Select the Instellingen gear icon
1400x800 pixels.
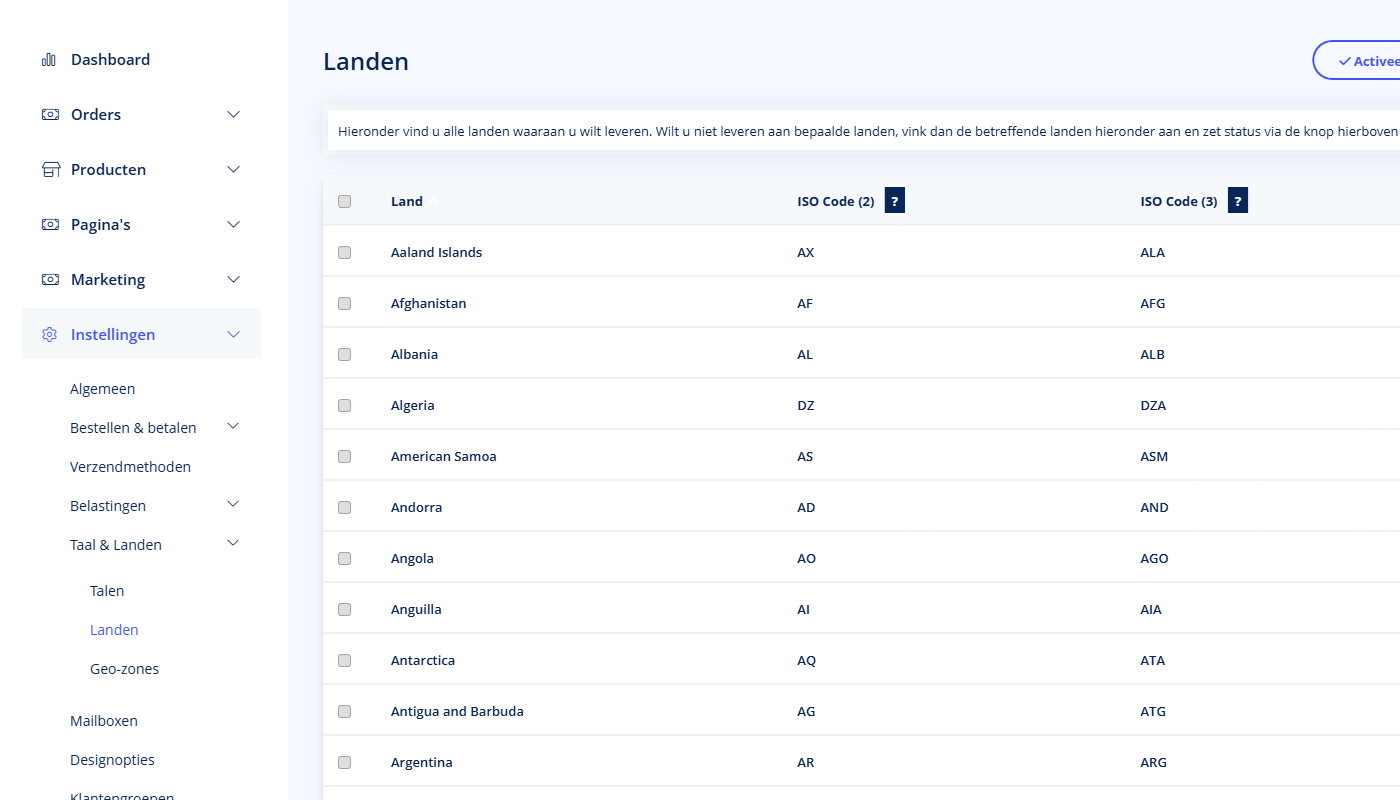click(49, 334)
